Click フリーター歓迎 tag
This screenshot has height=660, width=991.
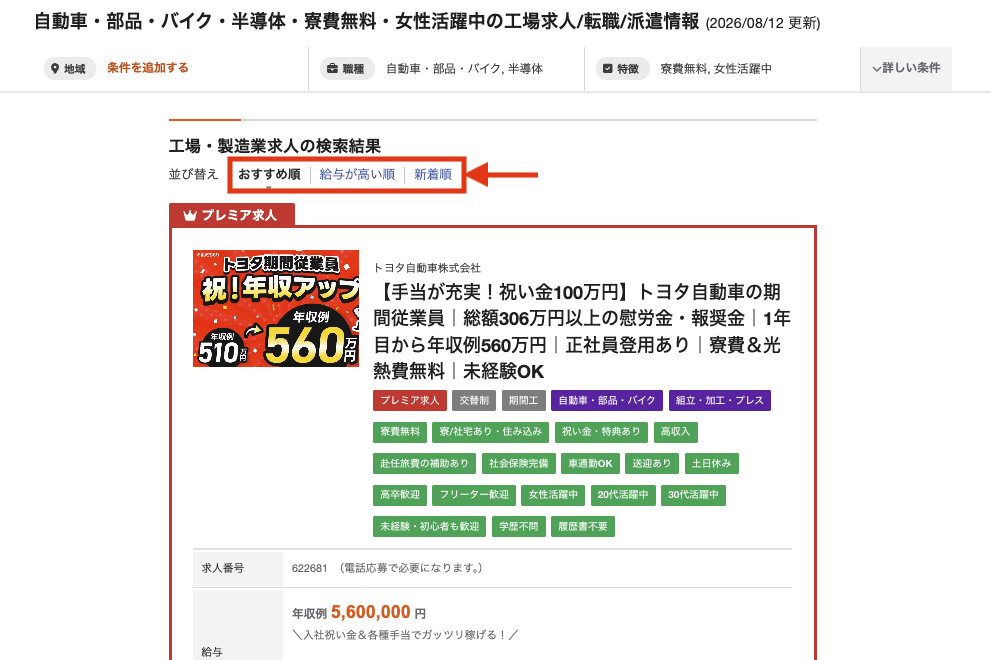[474, 495]
